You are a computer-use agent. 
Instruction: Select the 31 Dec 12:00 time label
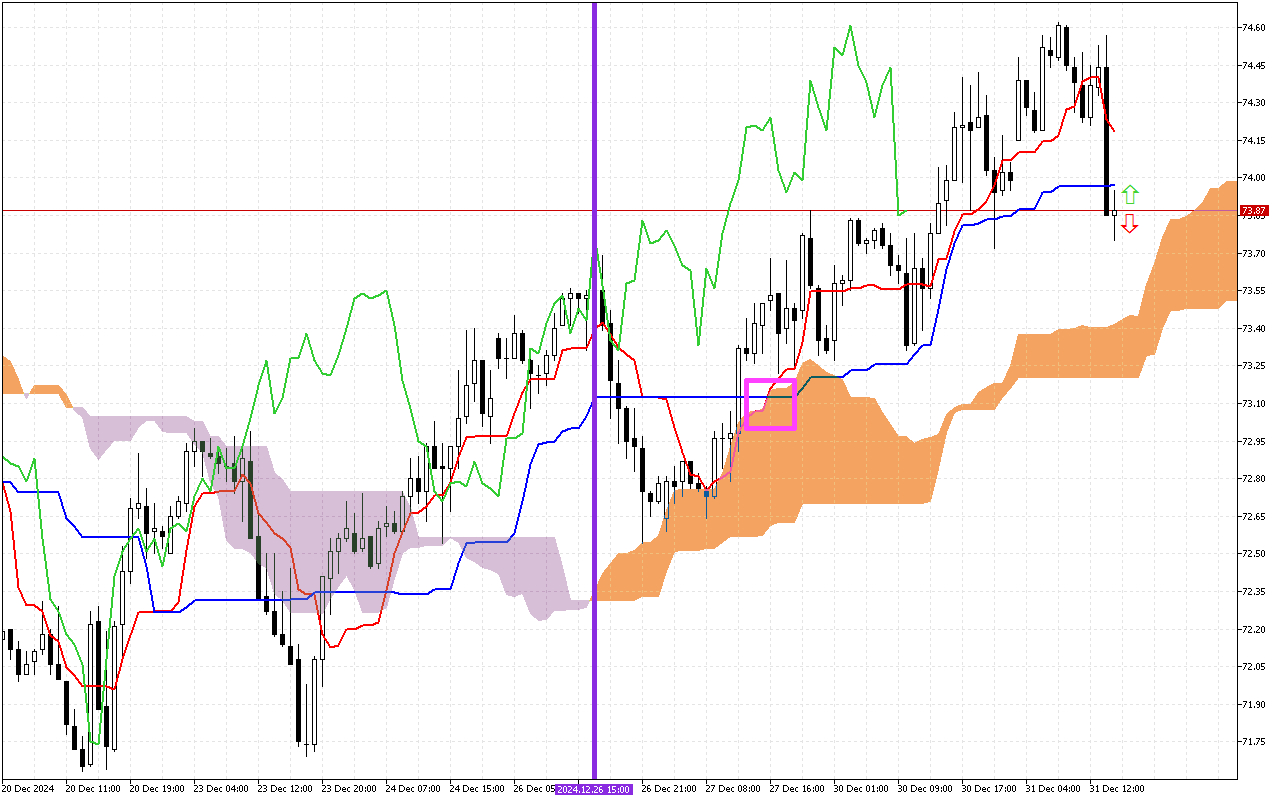[x=1117, y=789]
